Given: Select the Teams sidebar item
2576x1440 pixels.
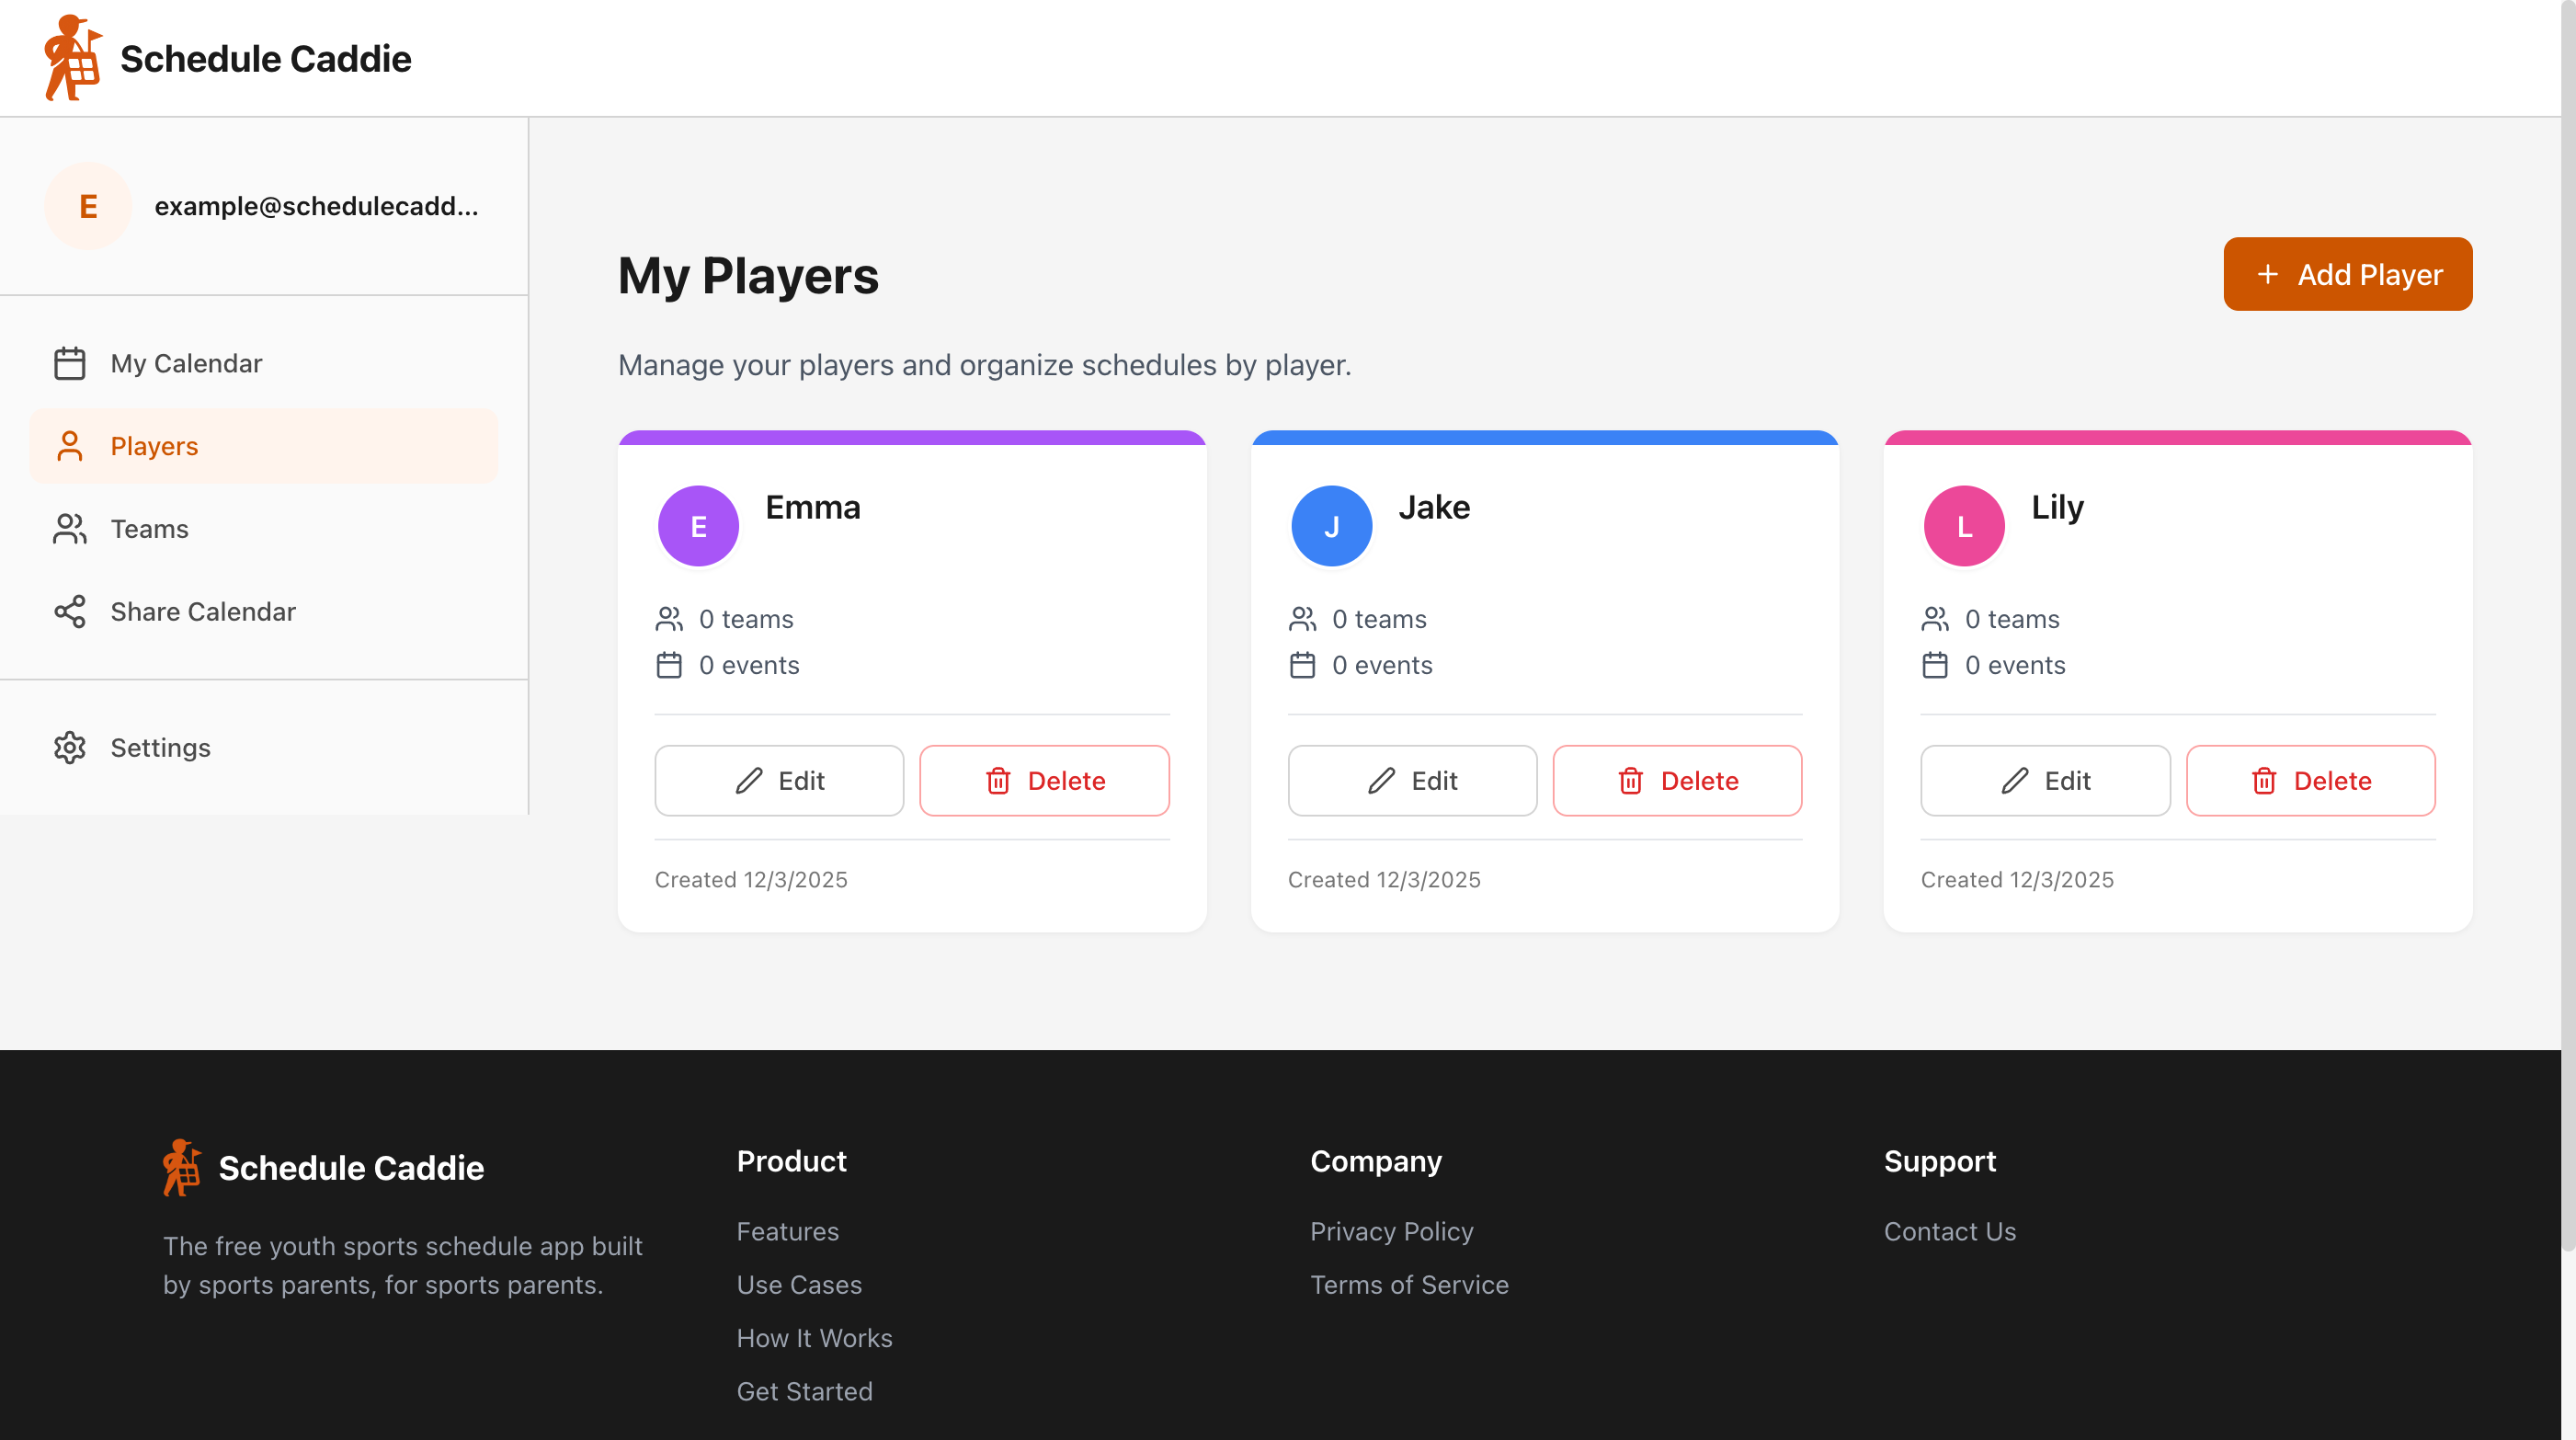Looking at the screenshot, I should click(x=149, y=528).
